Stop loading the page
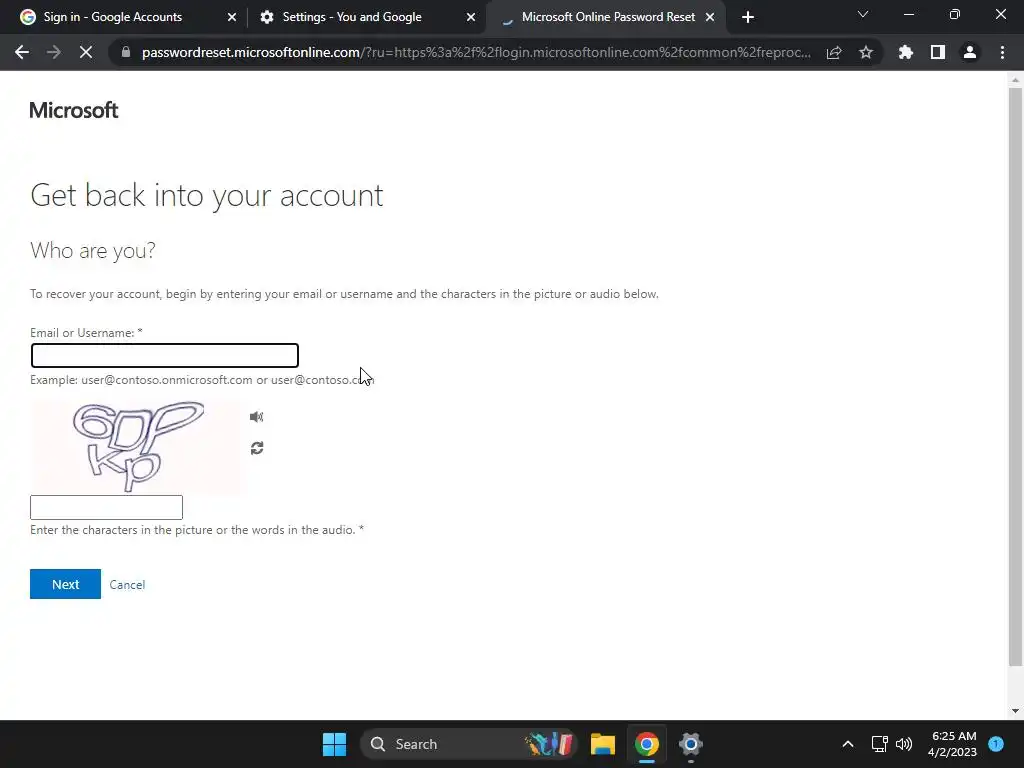The width and height of the screenshot is (1024, 768). pos(86,52)
